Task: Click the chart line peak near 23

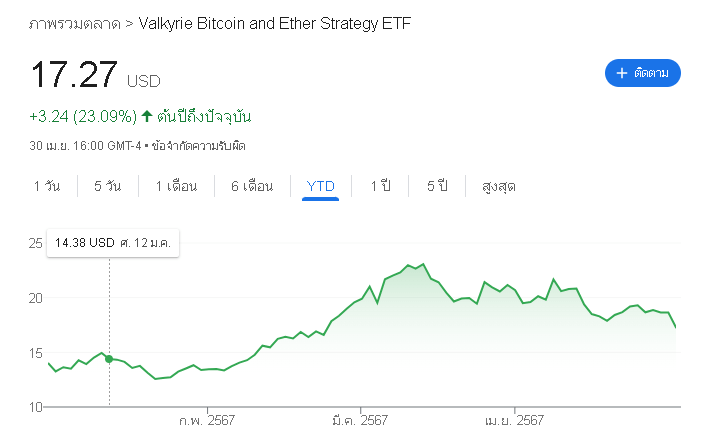Action: point(424,264)
